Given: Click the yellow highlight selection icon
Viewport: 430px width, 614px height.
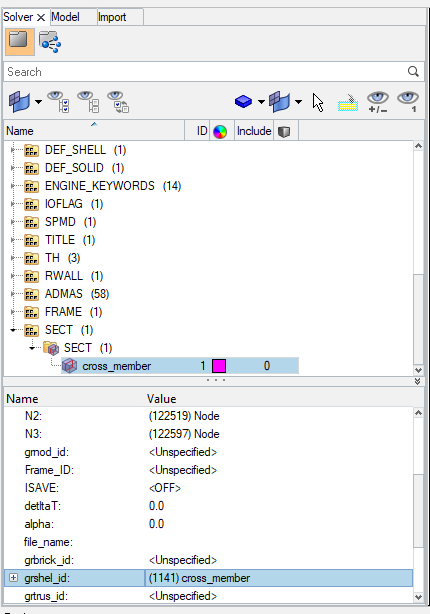Looking at the screenshot, I should (x=348, y=103).
